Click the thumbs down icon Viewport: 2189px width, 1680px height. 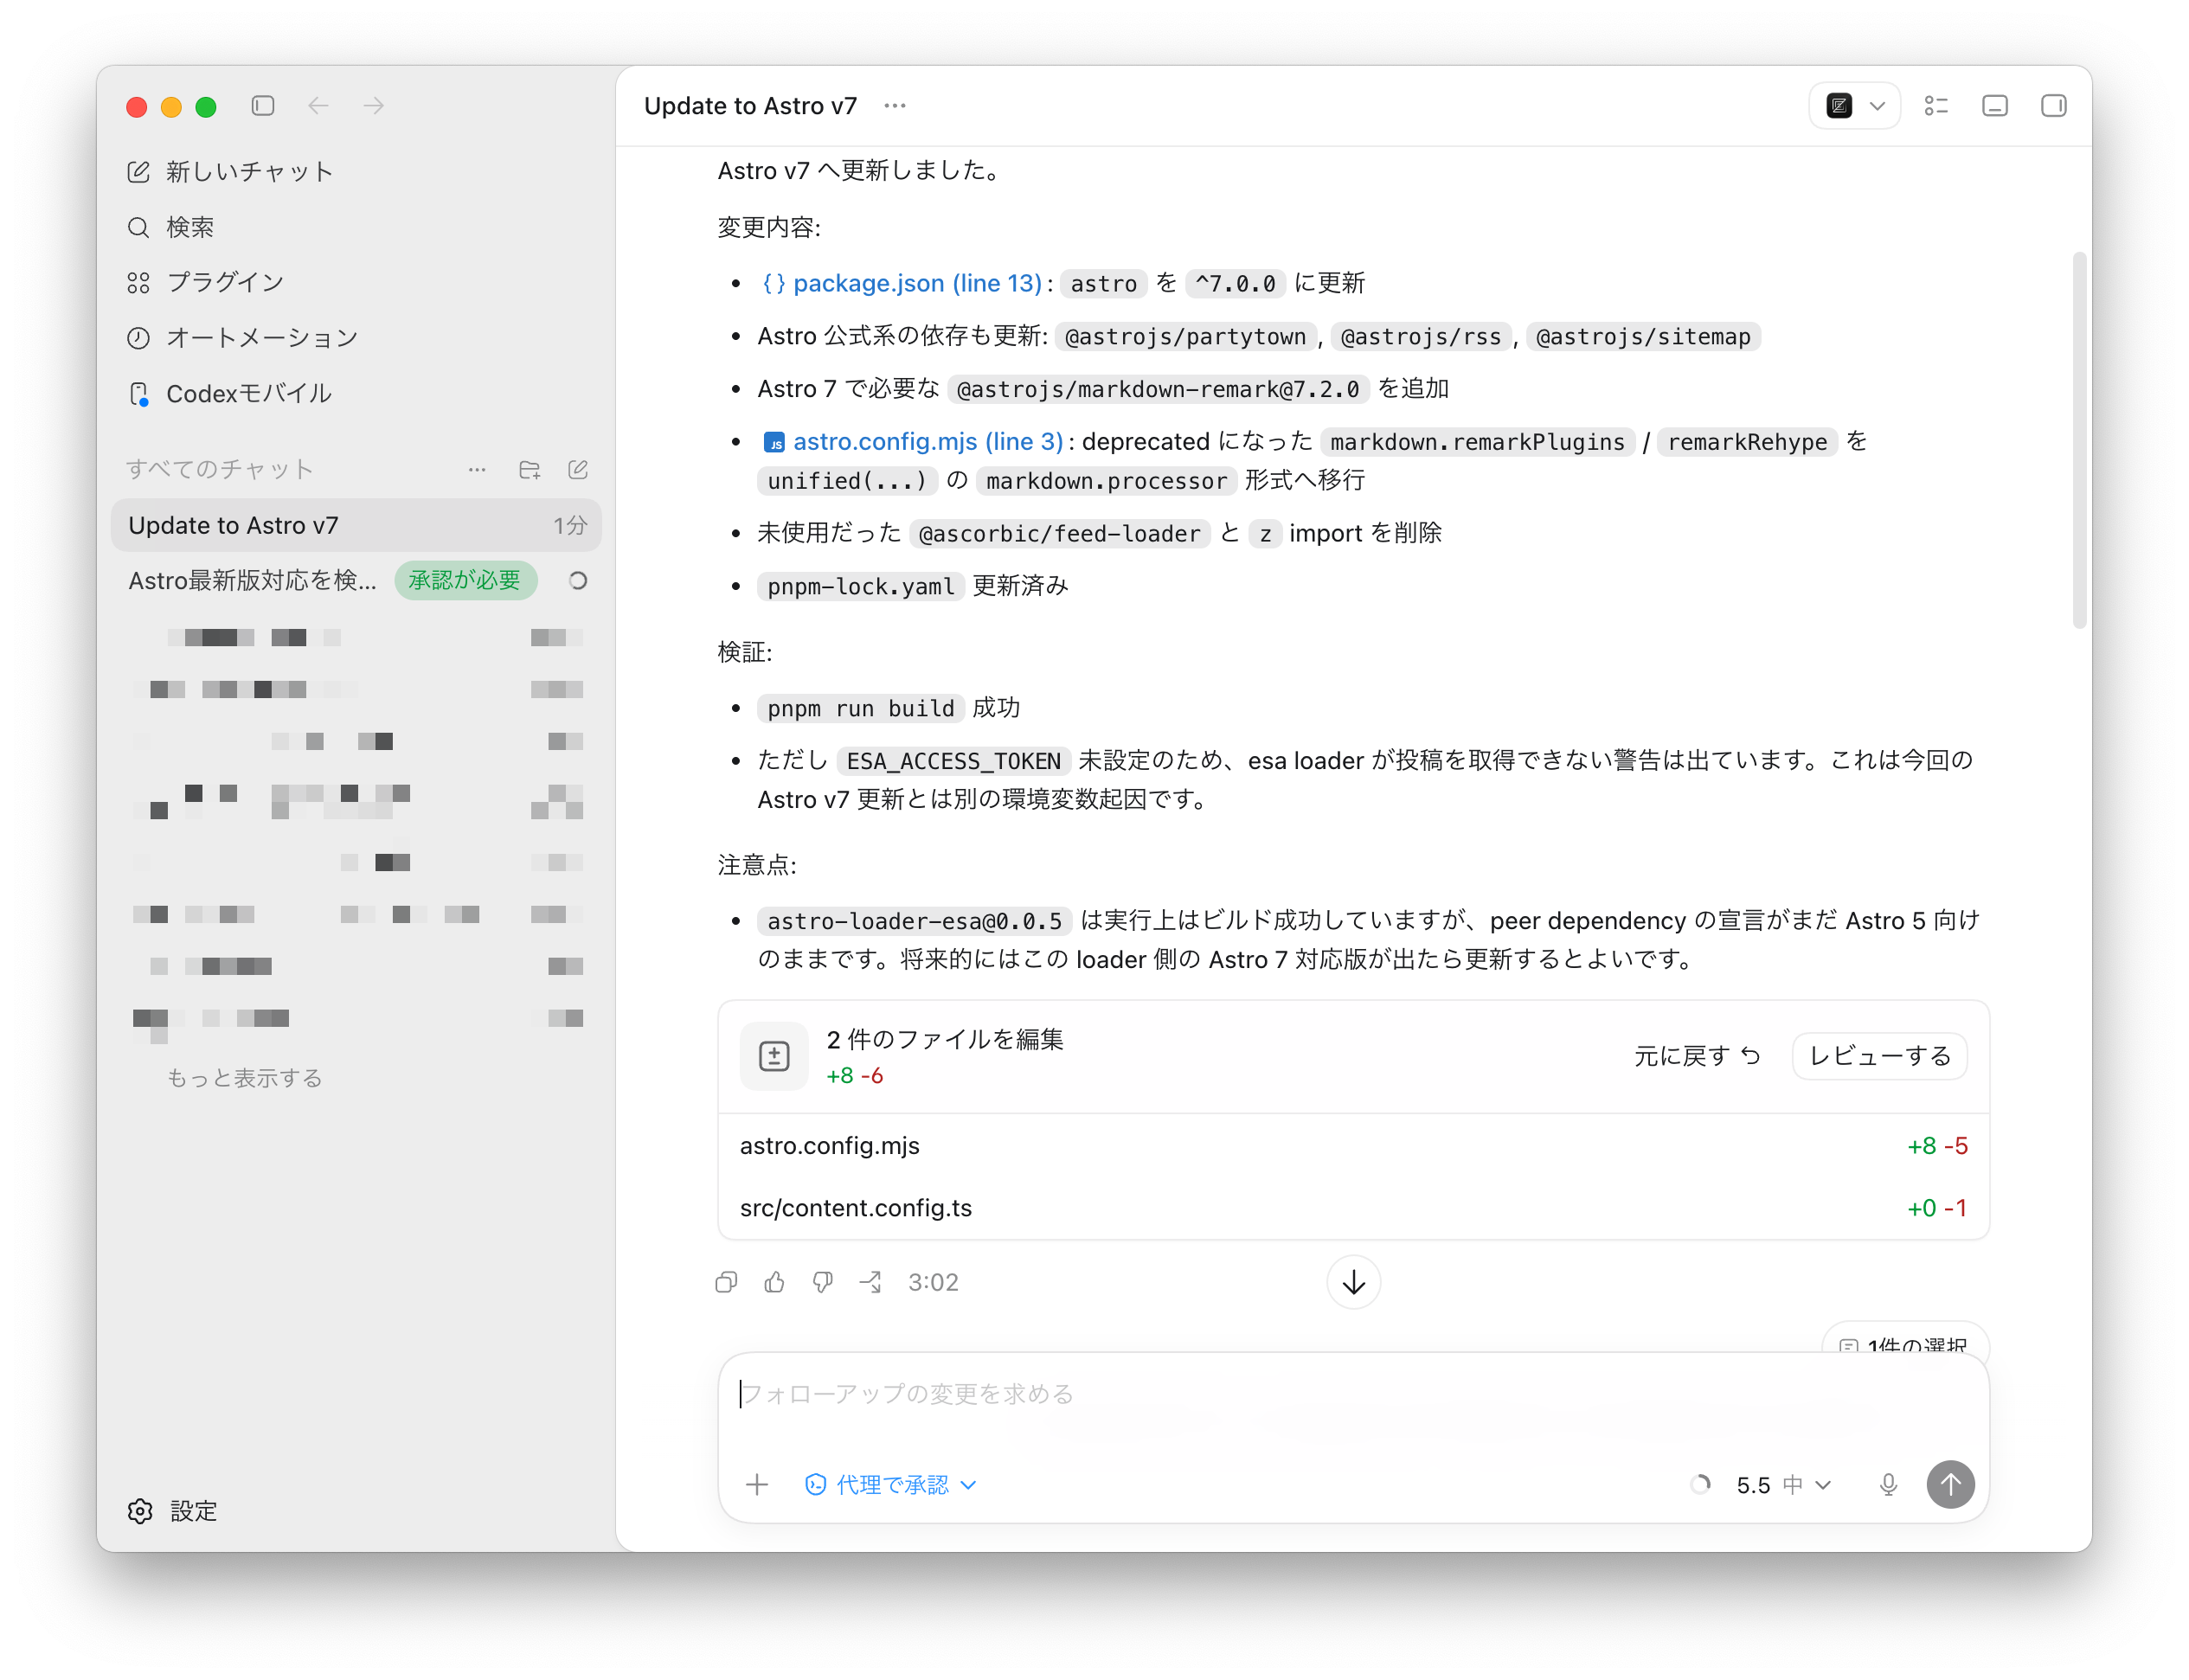823,1282
